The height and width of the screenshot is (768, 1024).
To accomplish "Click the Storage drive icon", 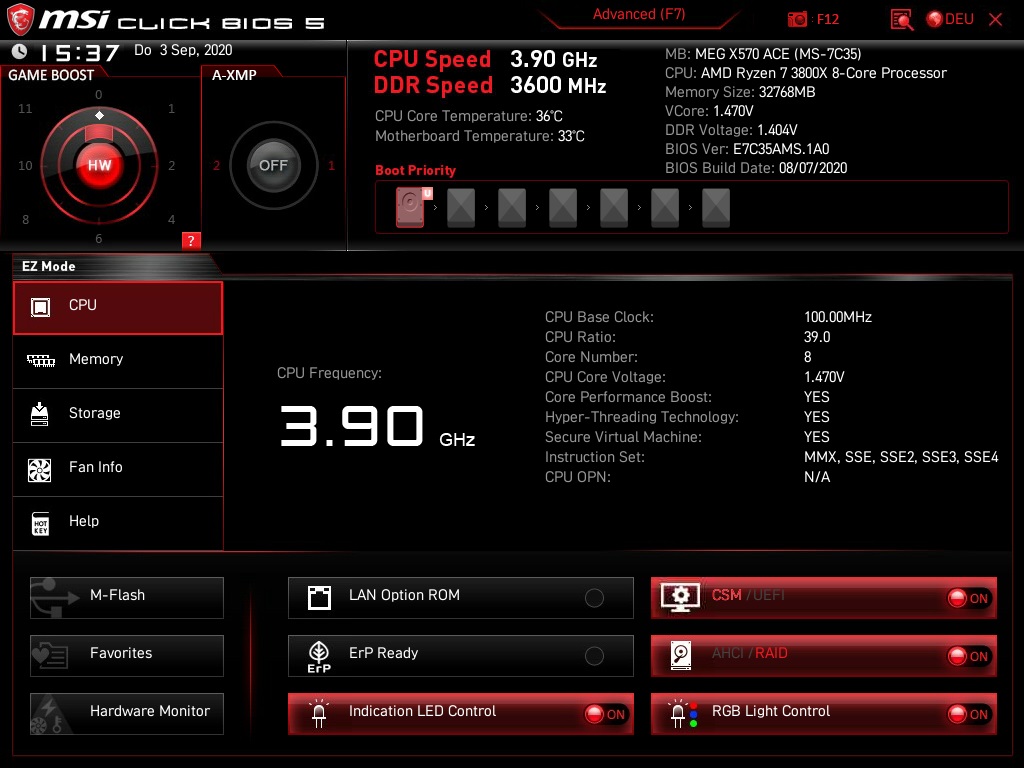I will click(39, 414).
